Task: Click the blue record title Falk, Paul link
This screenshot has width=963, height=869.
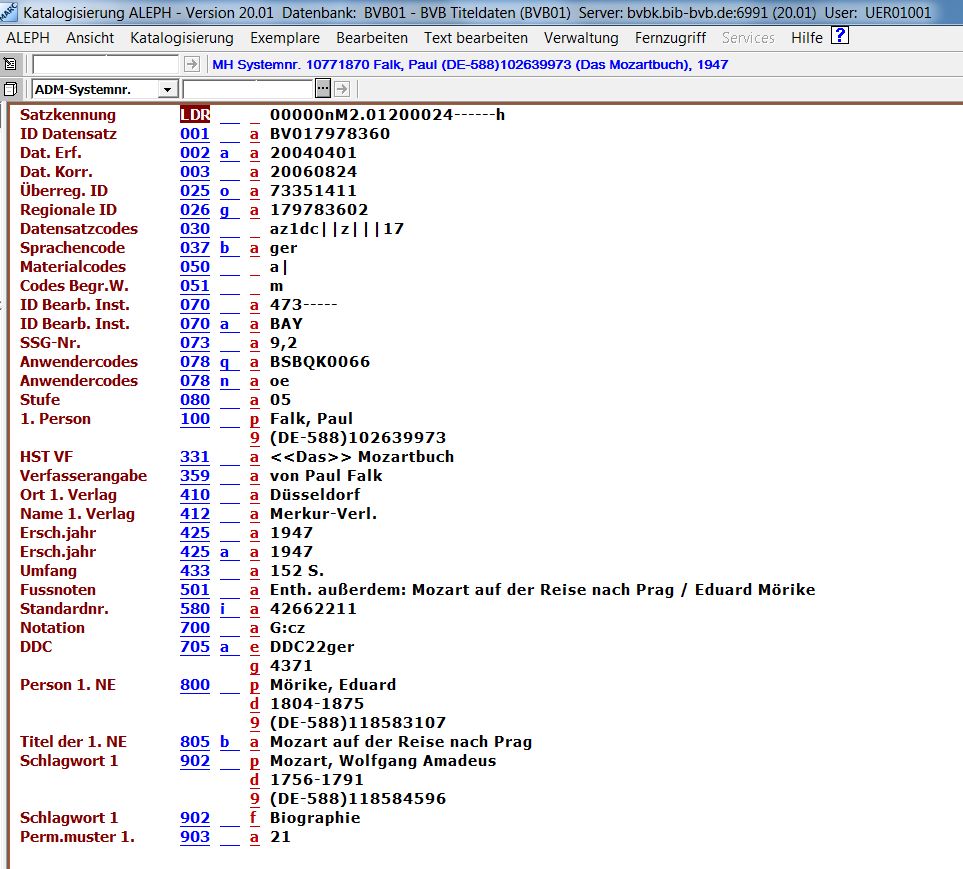Action: tap(470, 64)
